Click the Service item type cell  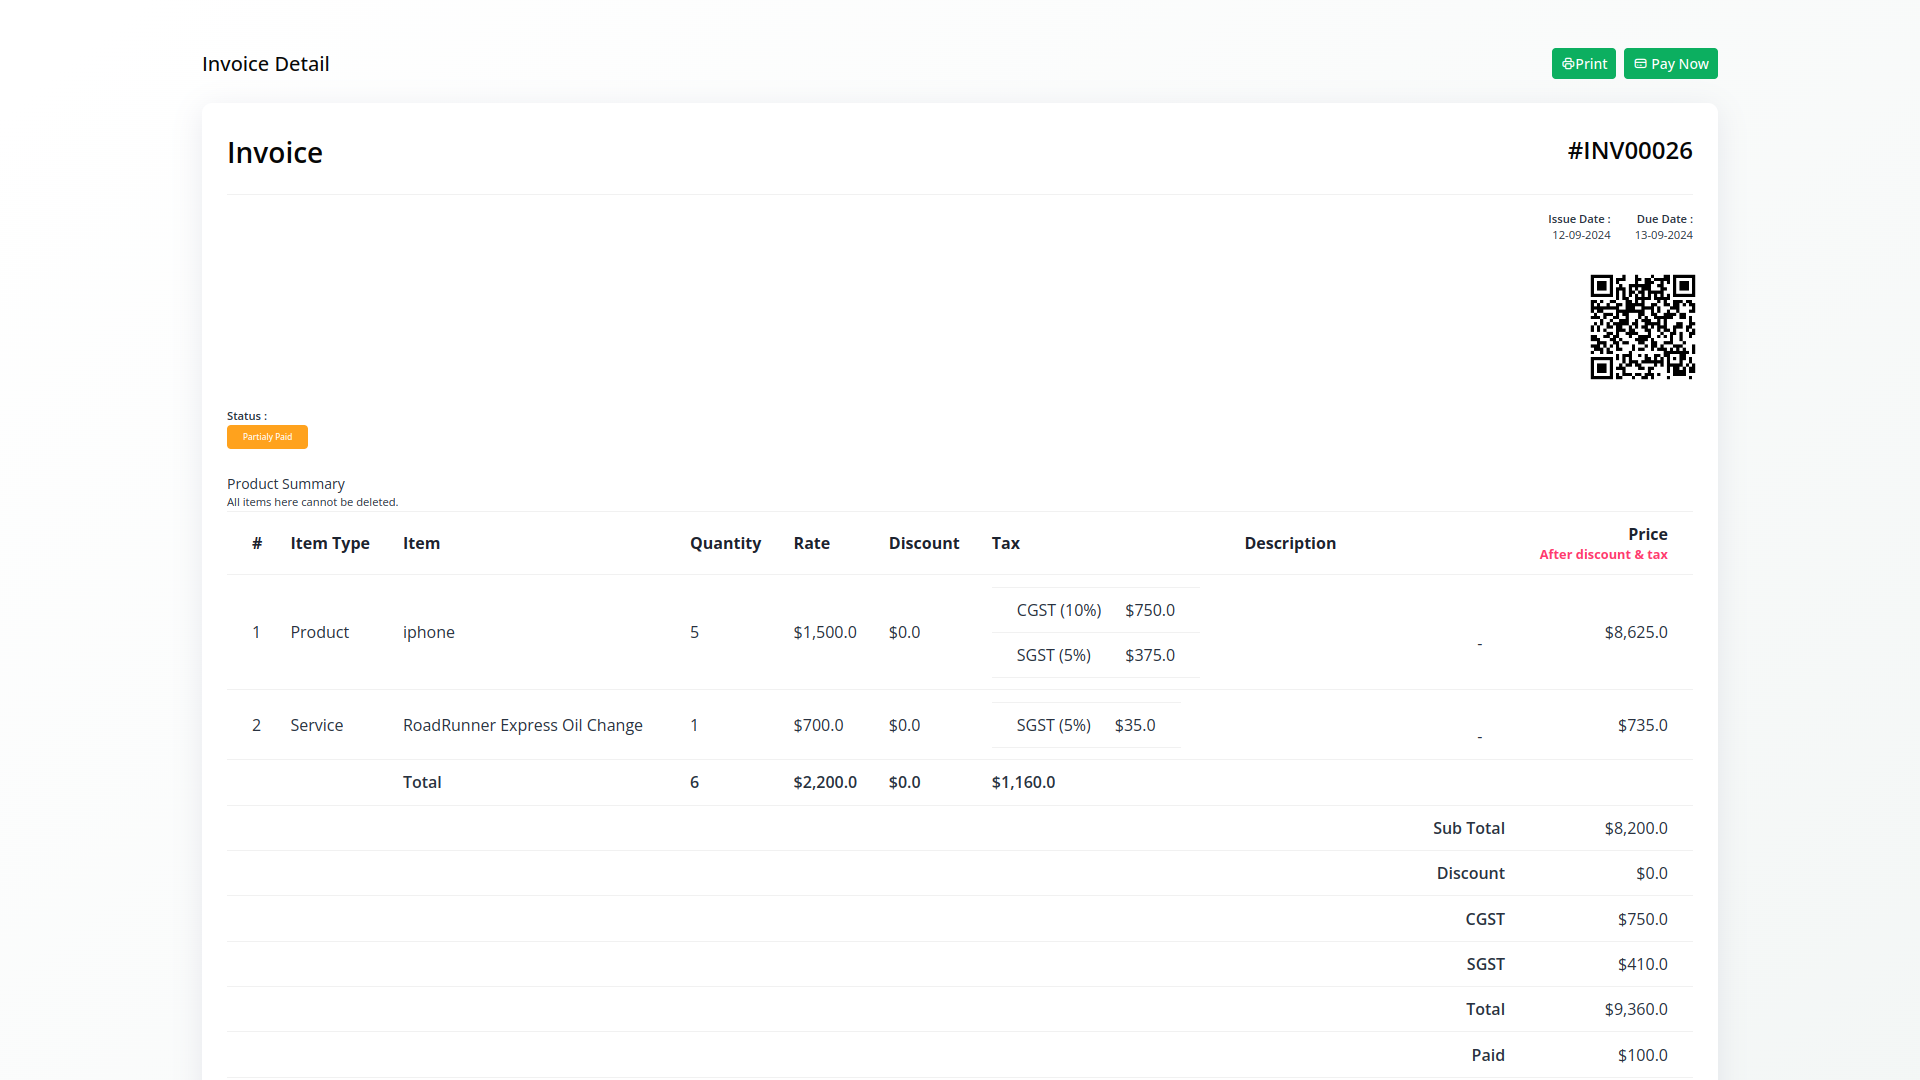316,725
